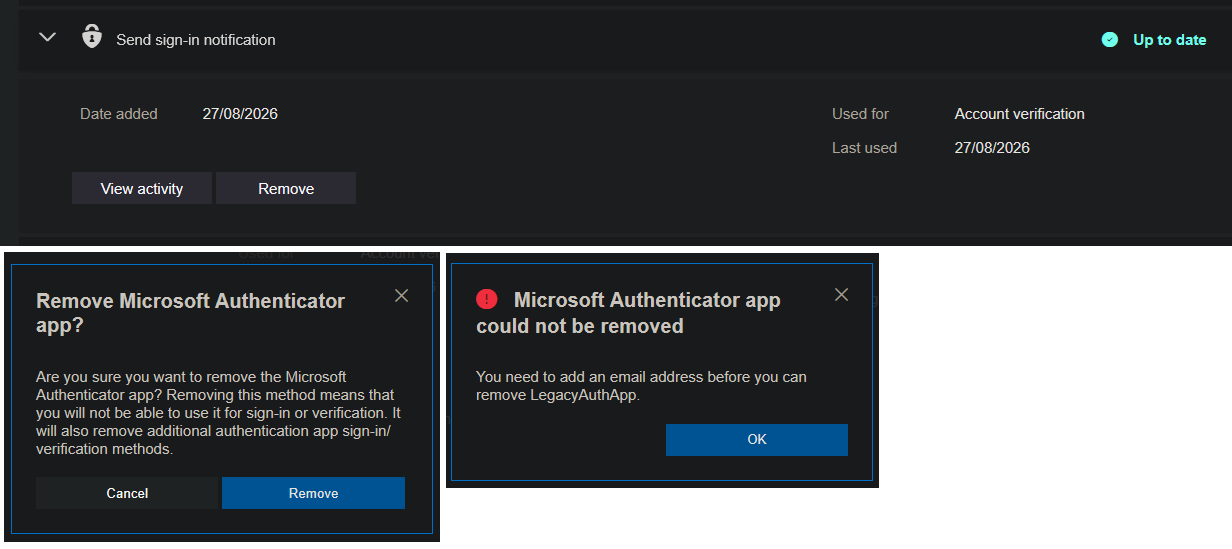Click the 'add an email address' error message
The width and height of the screenshot is (1232, 549).
pyautogui.click(x=641, y=385)
